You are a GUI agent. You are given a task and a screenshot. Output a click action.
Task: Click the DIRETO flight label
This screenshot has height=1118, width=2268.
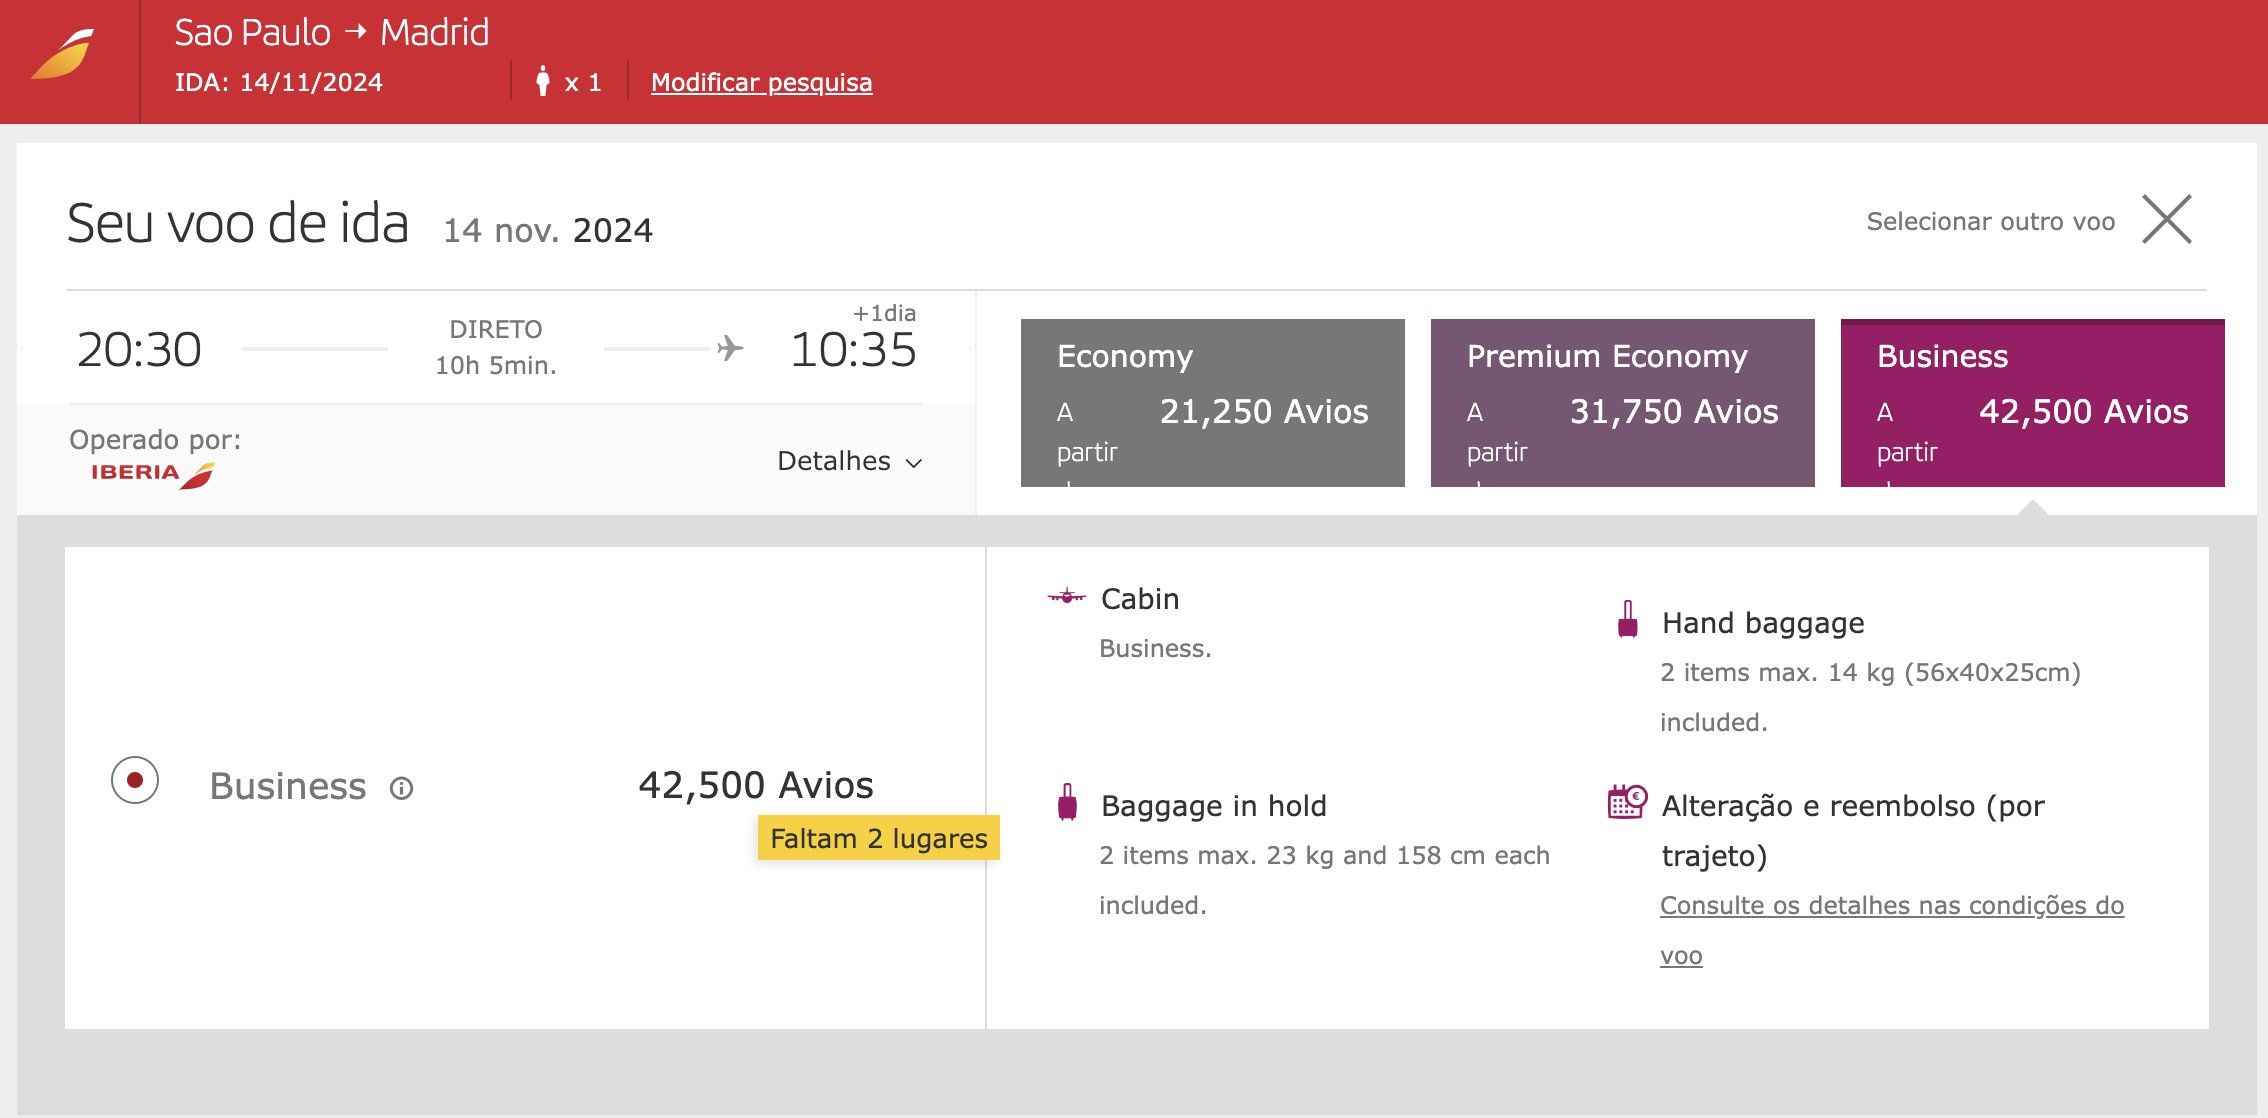[495, 329]
